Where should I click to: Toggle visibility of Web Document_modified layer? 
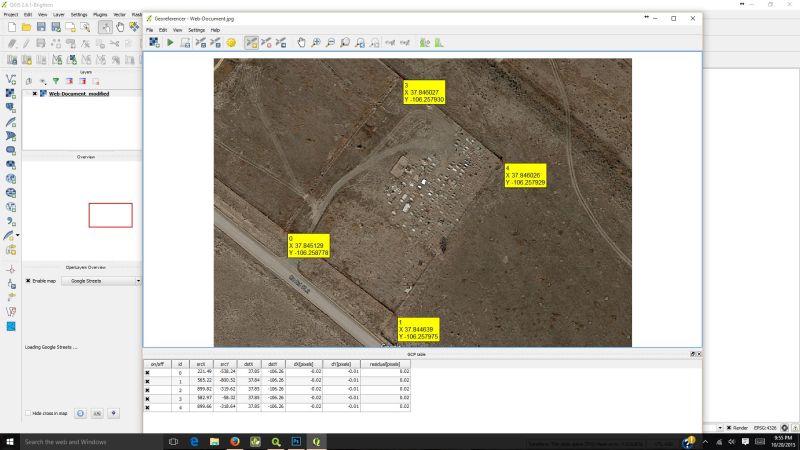tap(35, 94)
